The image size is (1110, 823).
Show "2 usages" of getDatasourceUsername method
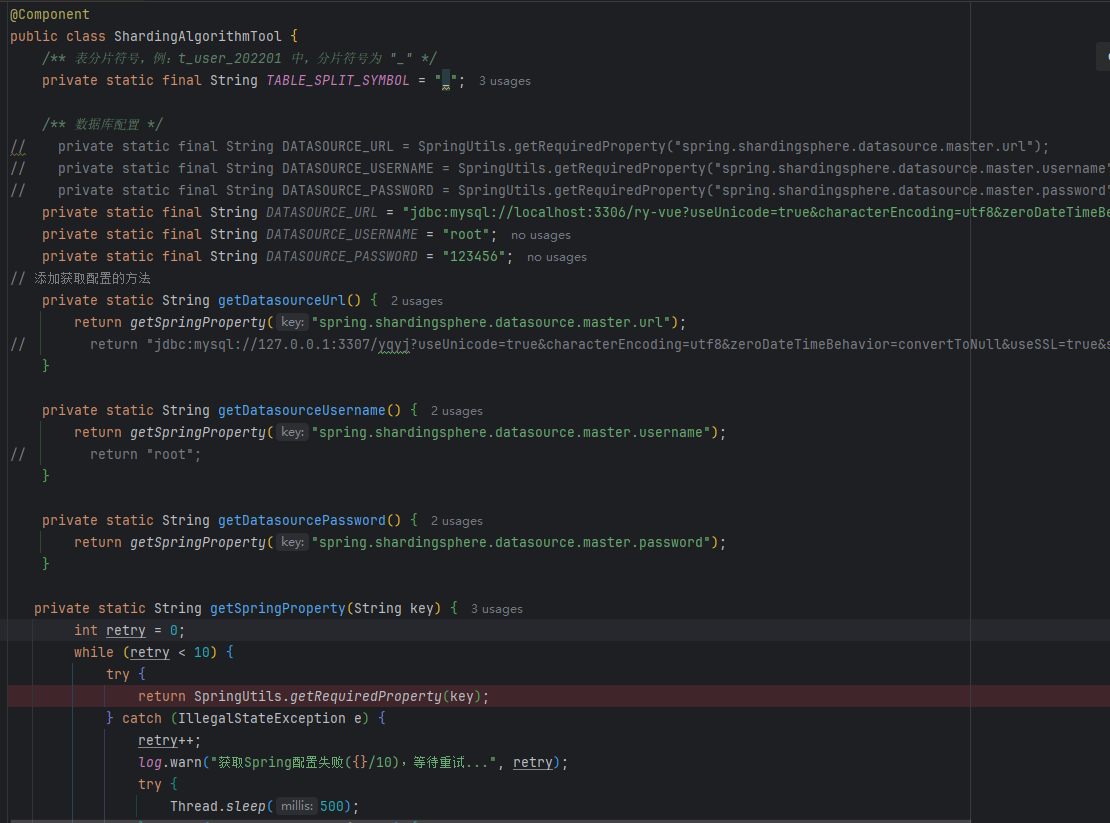(457, 411)
